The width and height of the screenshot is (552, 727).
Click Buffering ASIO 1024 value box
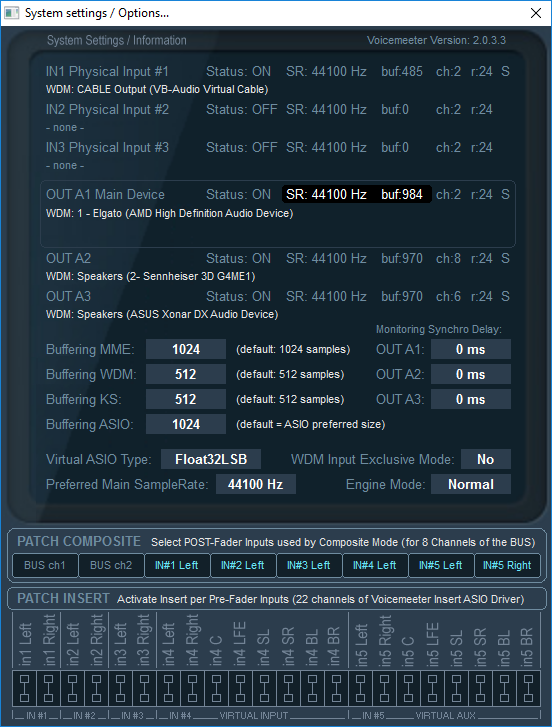[x=186, y=424]
